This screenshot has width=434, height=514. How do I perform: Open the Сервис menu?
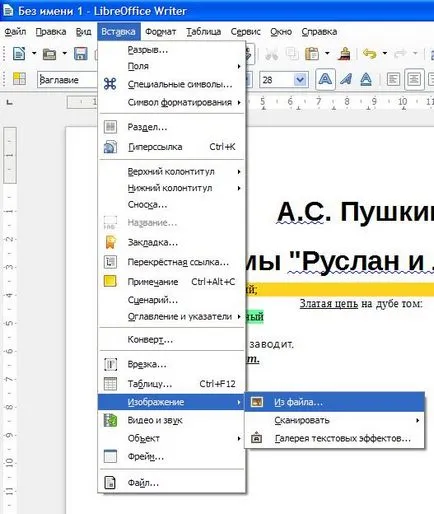pos(245,32)
